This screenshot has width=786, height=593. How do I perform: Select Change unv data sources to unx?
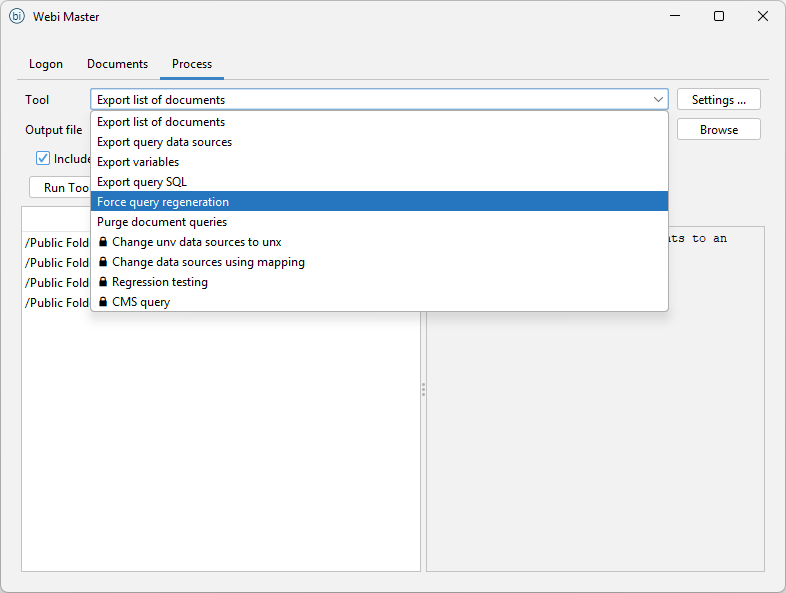tap(379, 242)
